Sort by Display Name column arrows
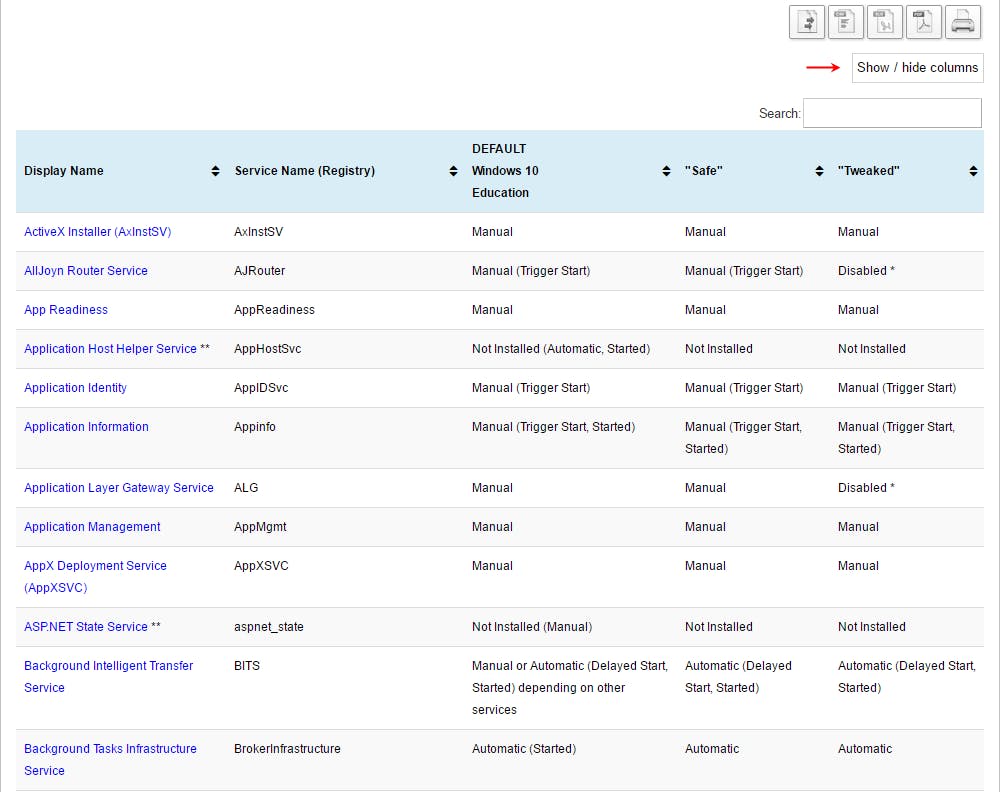This screenshot has height=792, width=1000. (215, 171)
